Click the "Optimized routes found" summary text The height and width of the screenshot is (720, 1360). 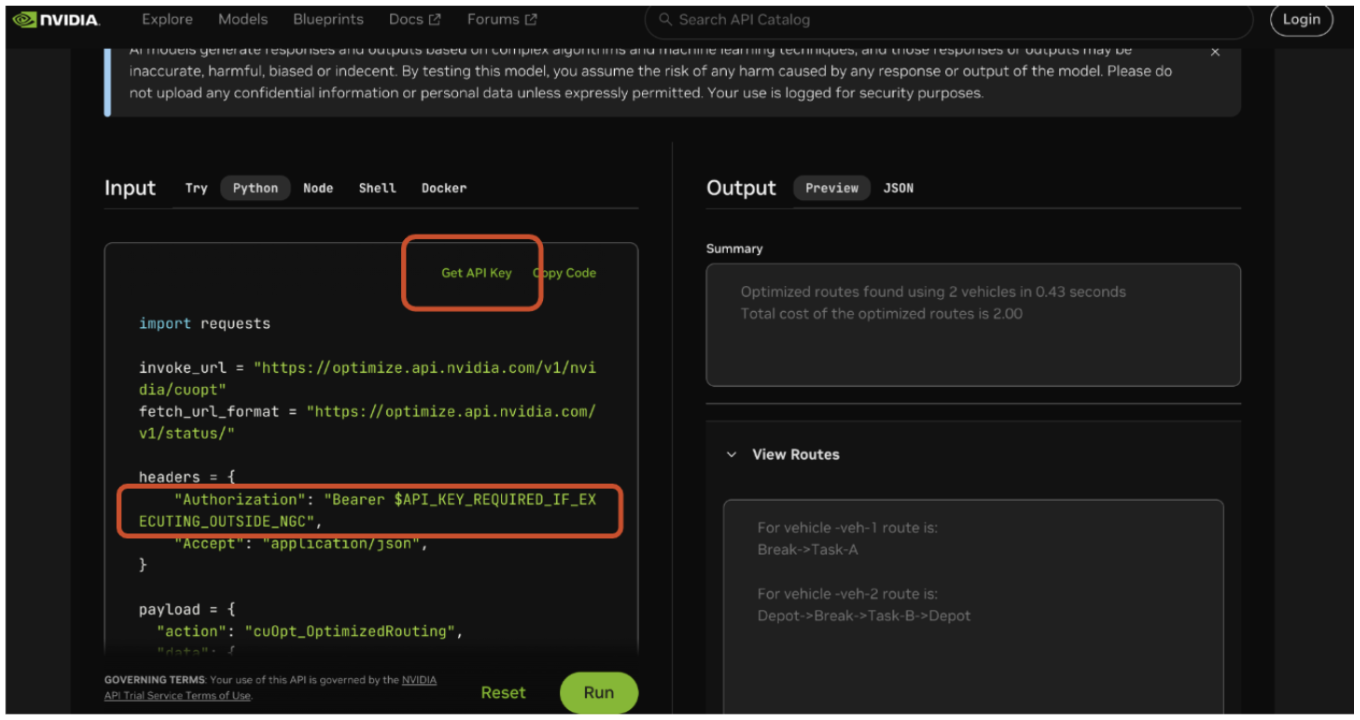933,292
